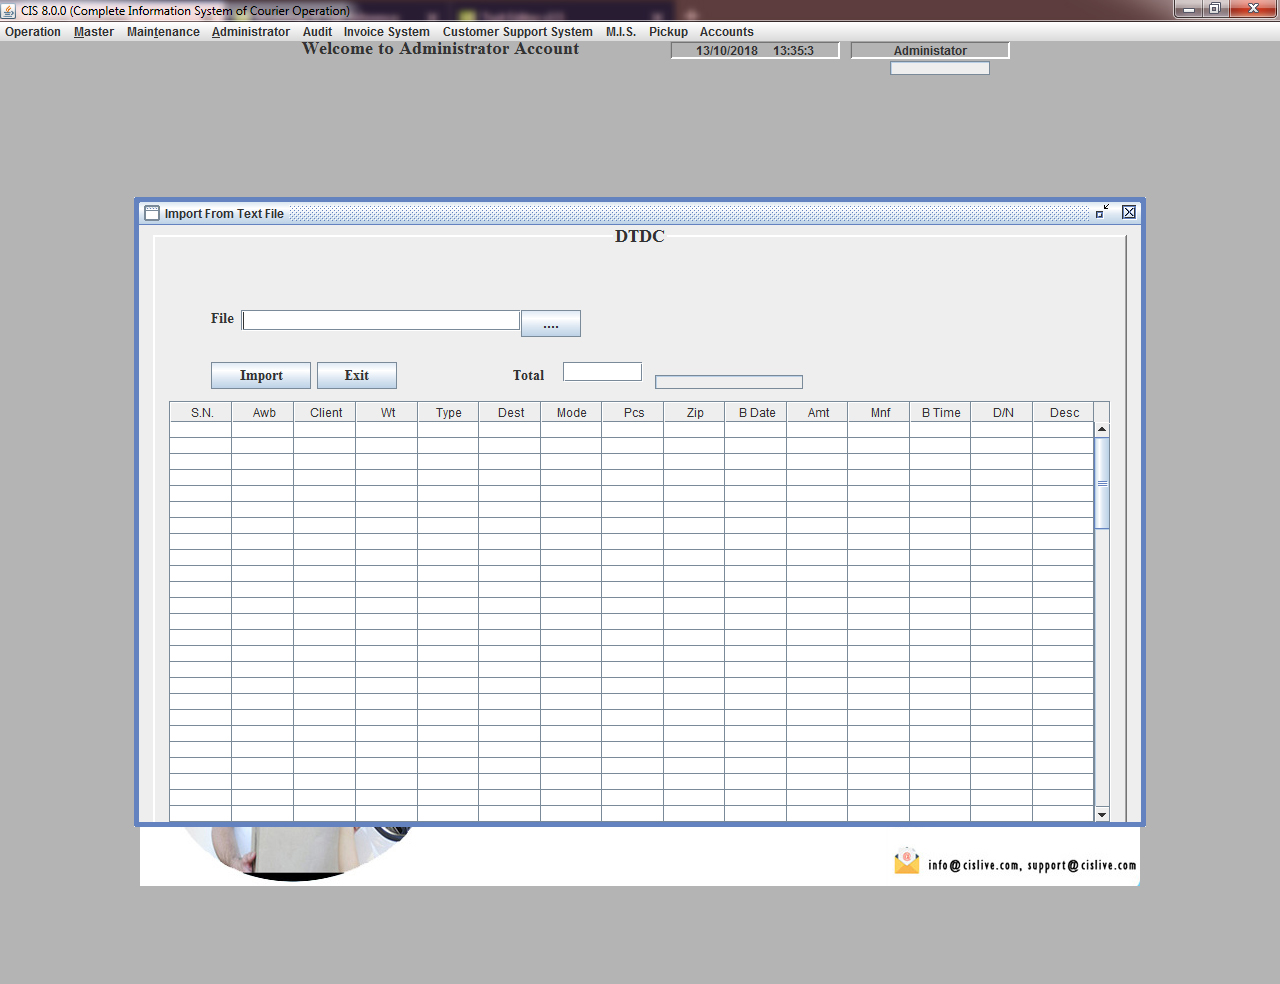Open the Customer Support System menu
This screenshot has height=984, width=1280.
tap(518, 32)
